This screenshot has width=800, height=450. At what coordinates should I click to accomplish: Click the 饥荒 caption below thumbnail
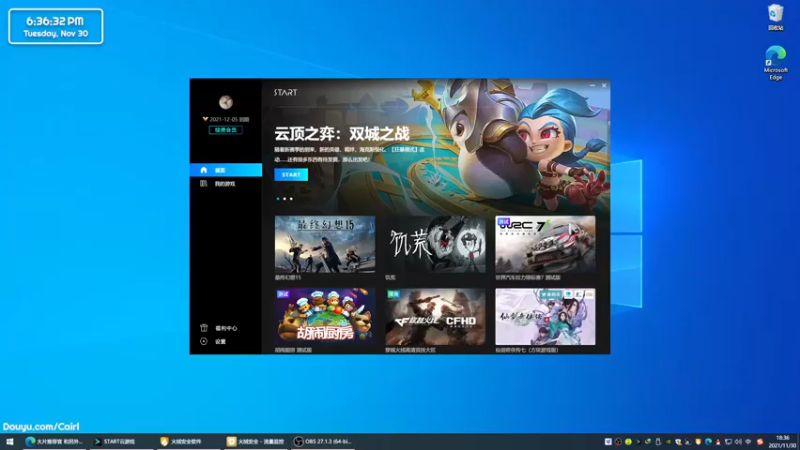[390, 278]
